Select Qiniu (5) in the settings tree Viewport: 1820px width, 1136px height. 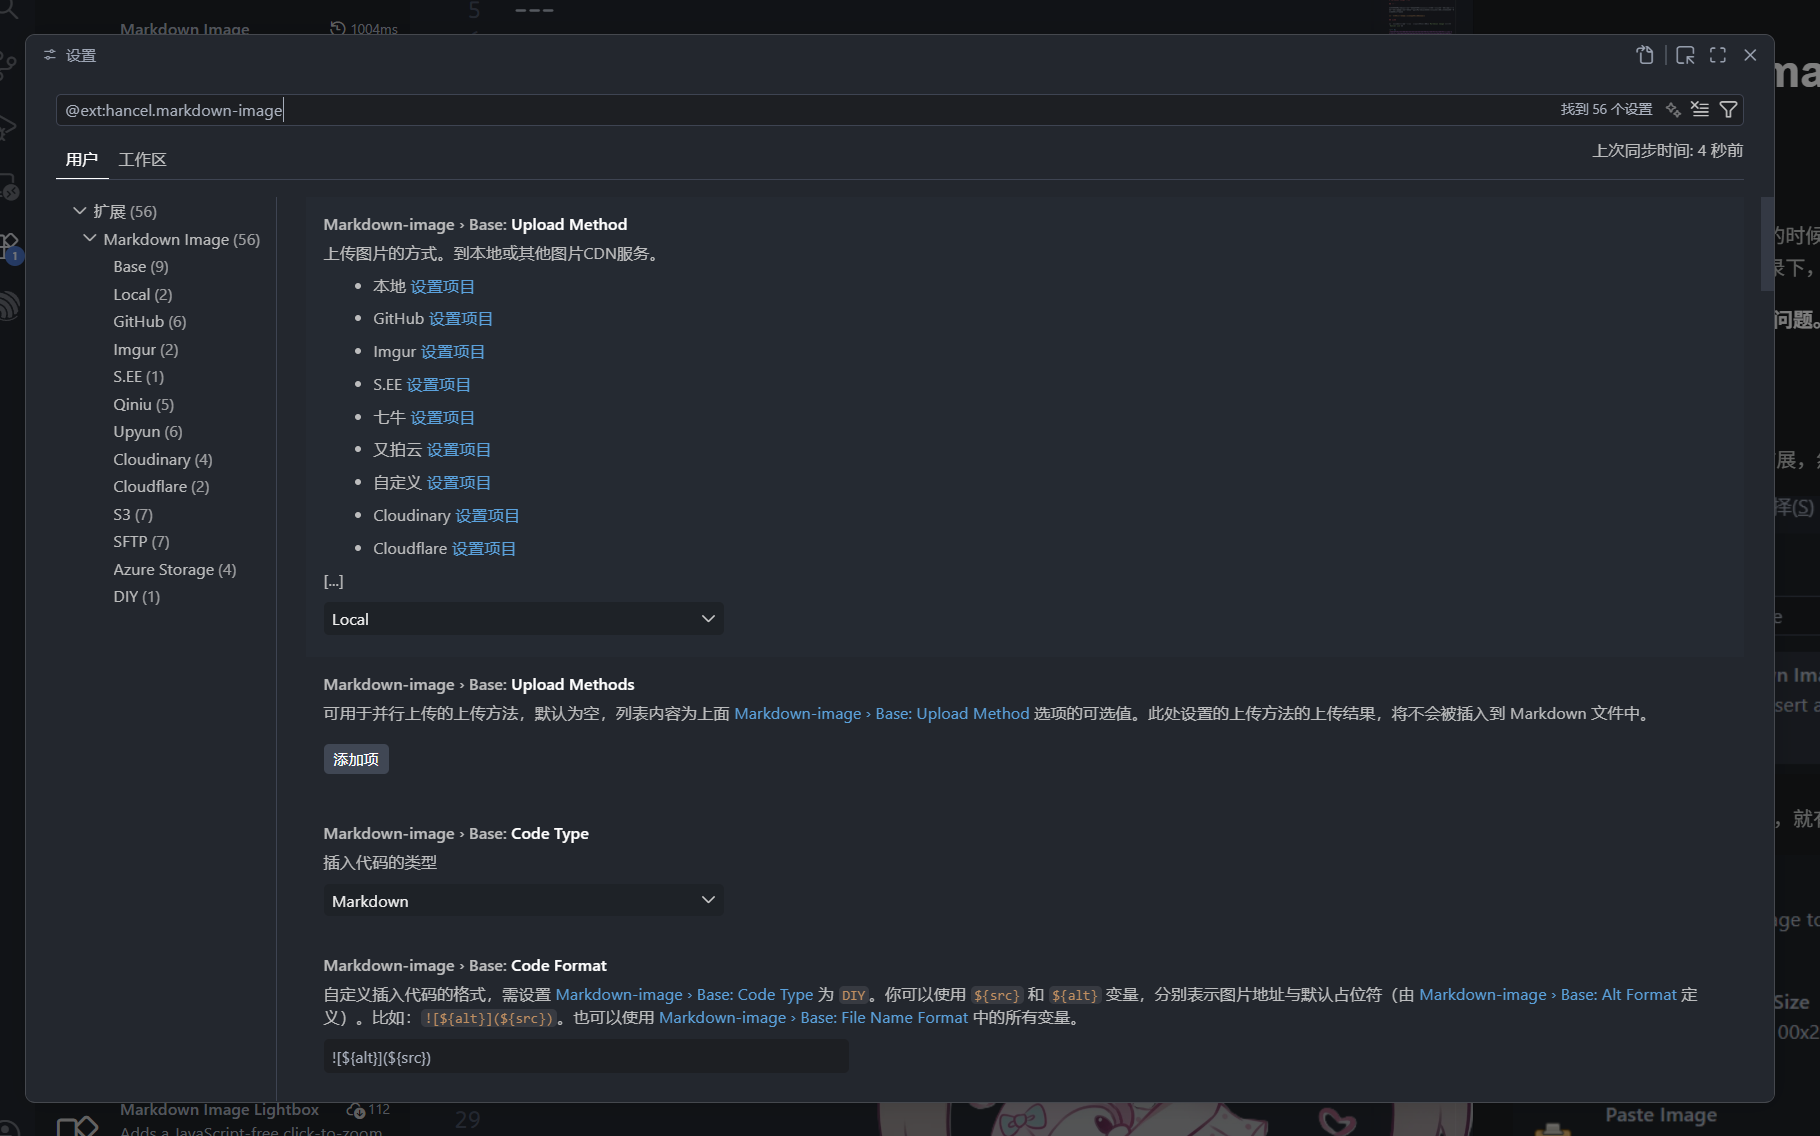[x=144, y=404]
